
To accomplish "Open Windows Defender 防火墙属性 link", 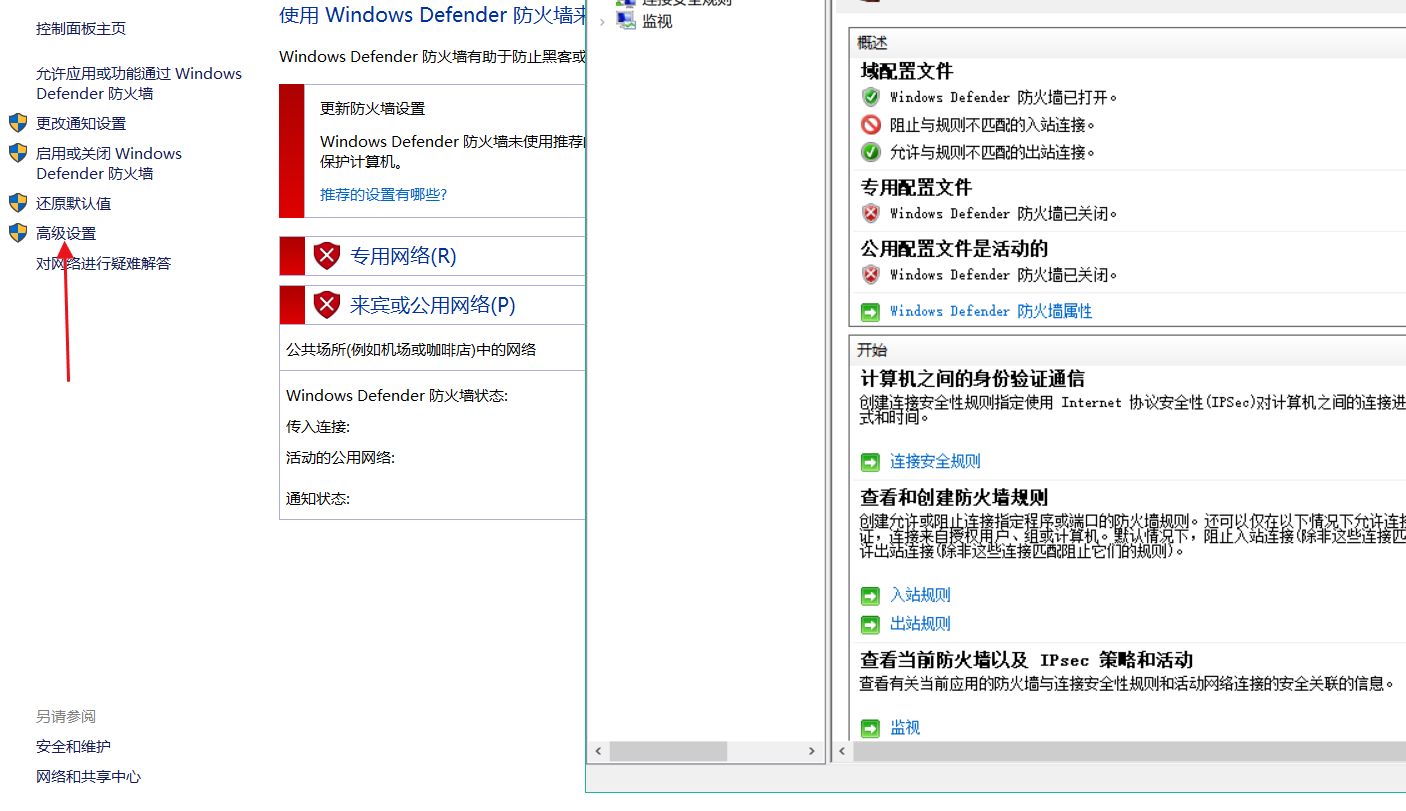I will point(991,311).
